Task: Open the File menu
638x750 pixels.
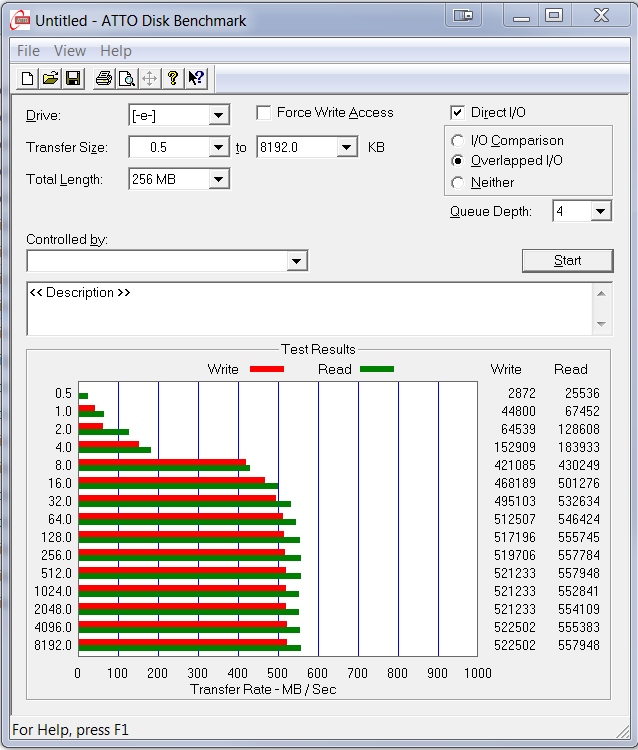Action: 28,51
